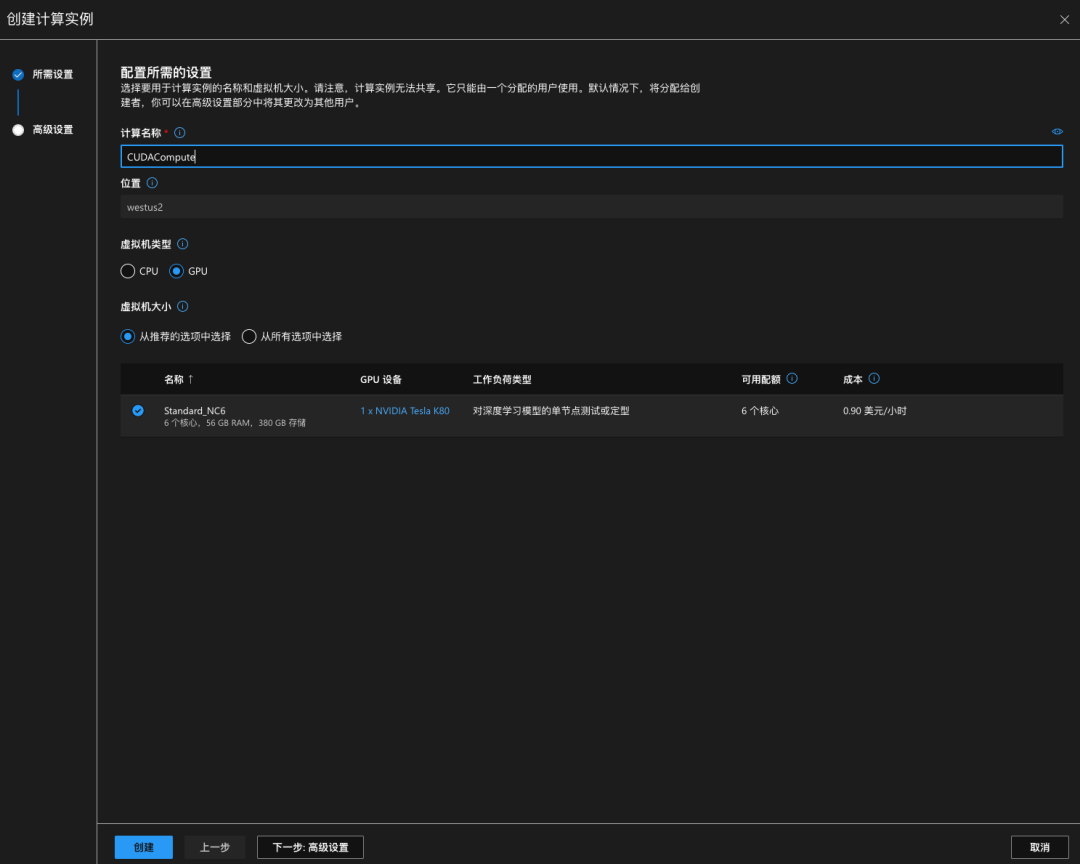Click the westus2 location field
The width and height of the screenshot is (1080, 864).
click(592, 207)
